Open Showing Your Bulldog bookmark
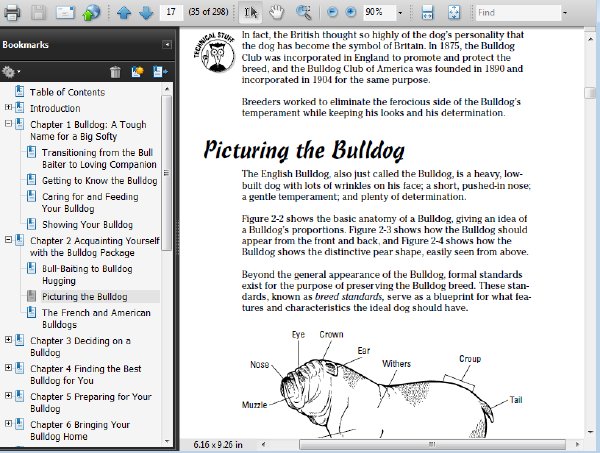 tap(87, 225)
